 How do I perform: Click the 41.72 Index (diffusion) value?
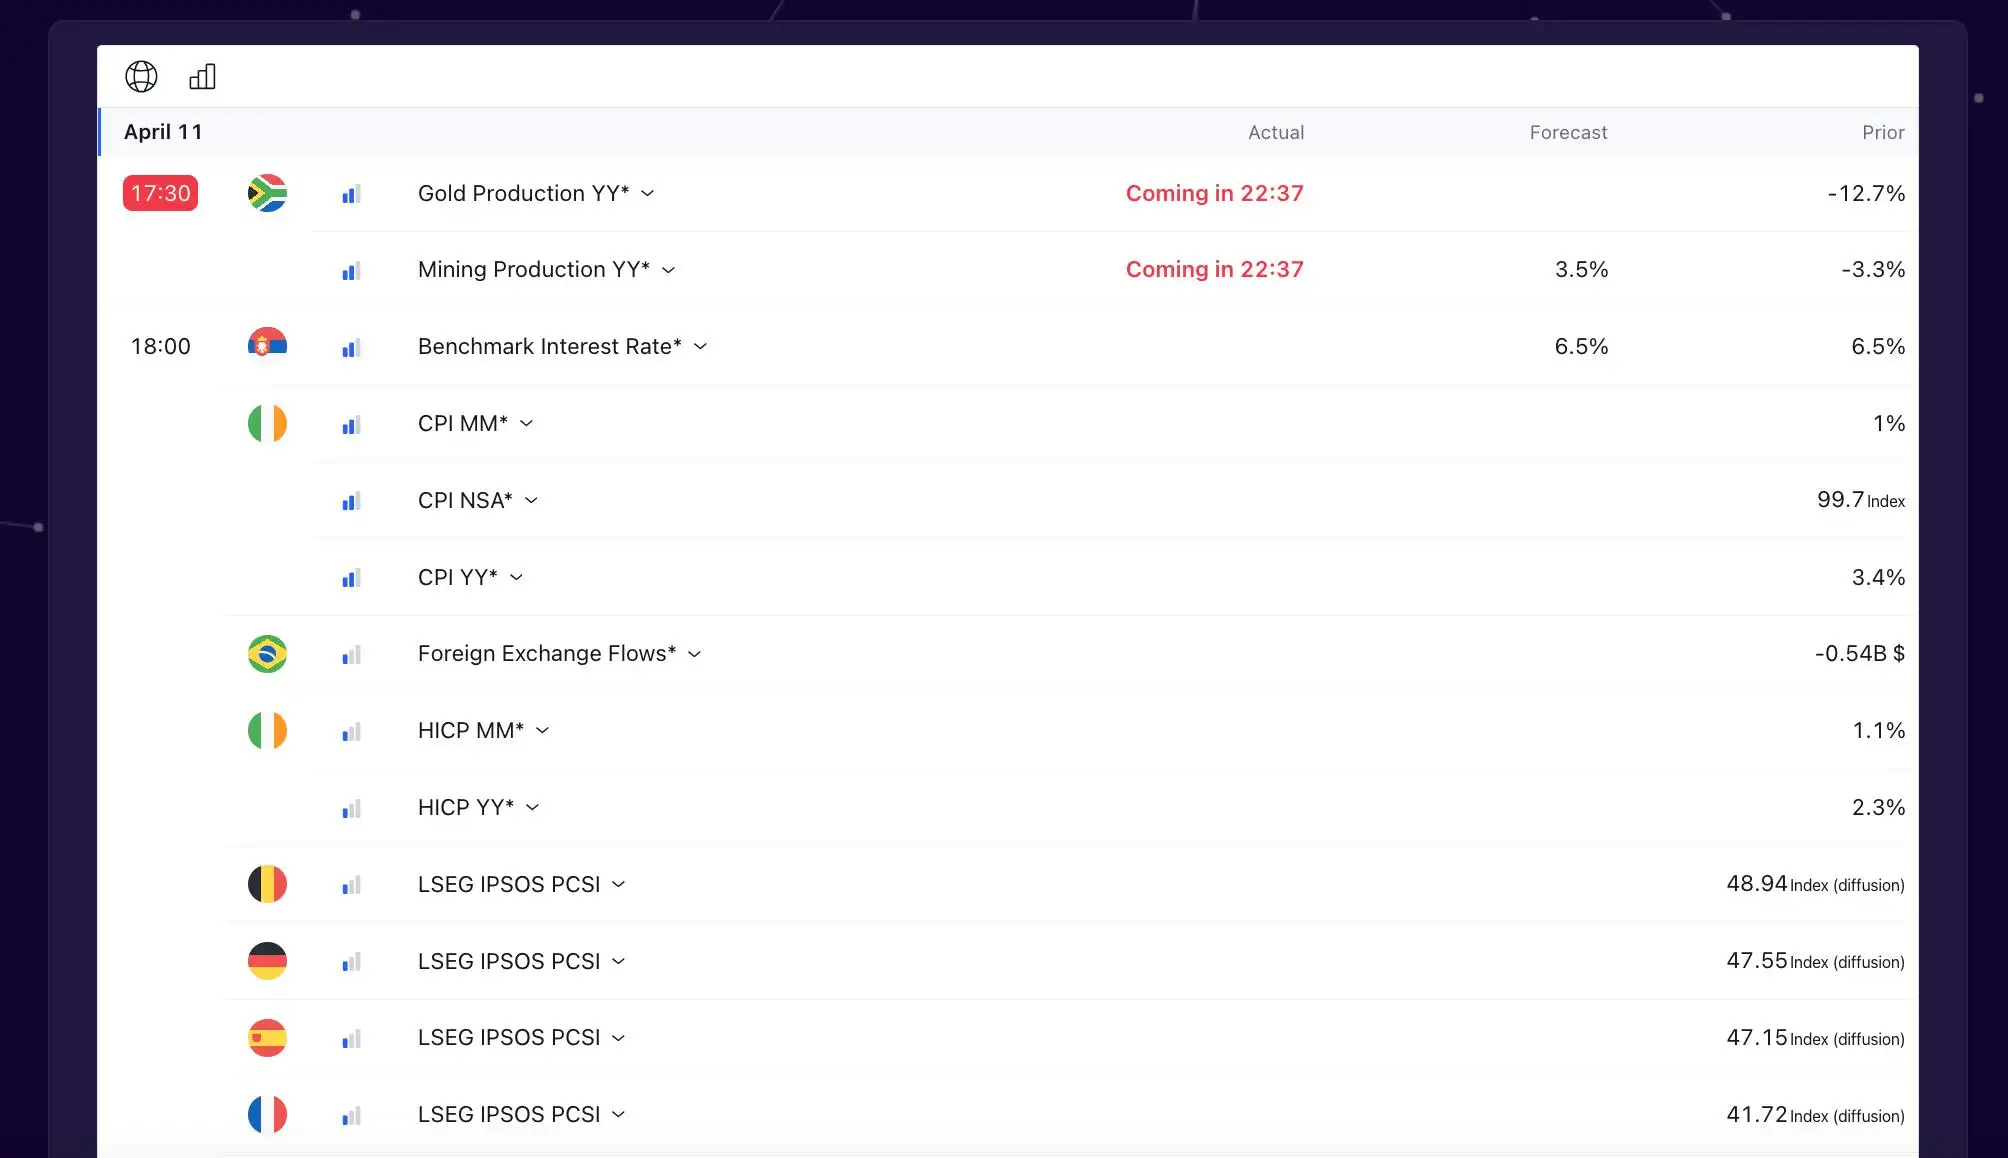[1815, 1114]
